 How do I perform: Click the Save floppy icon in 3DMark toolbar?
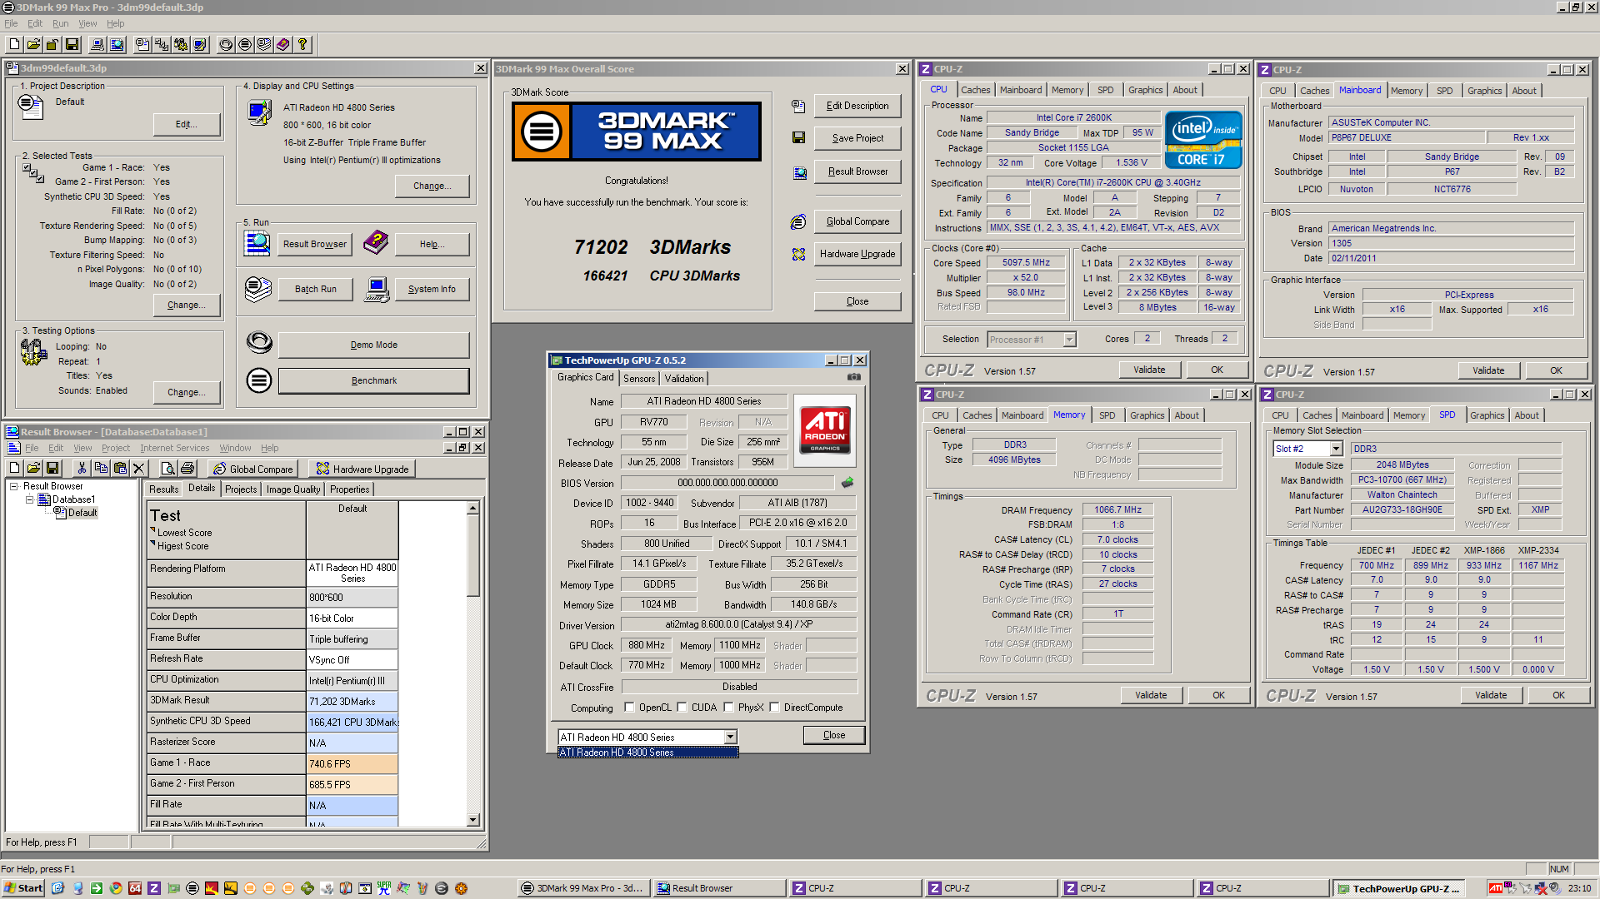(x=71, y=44)
